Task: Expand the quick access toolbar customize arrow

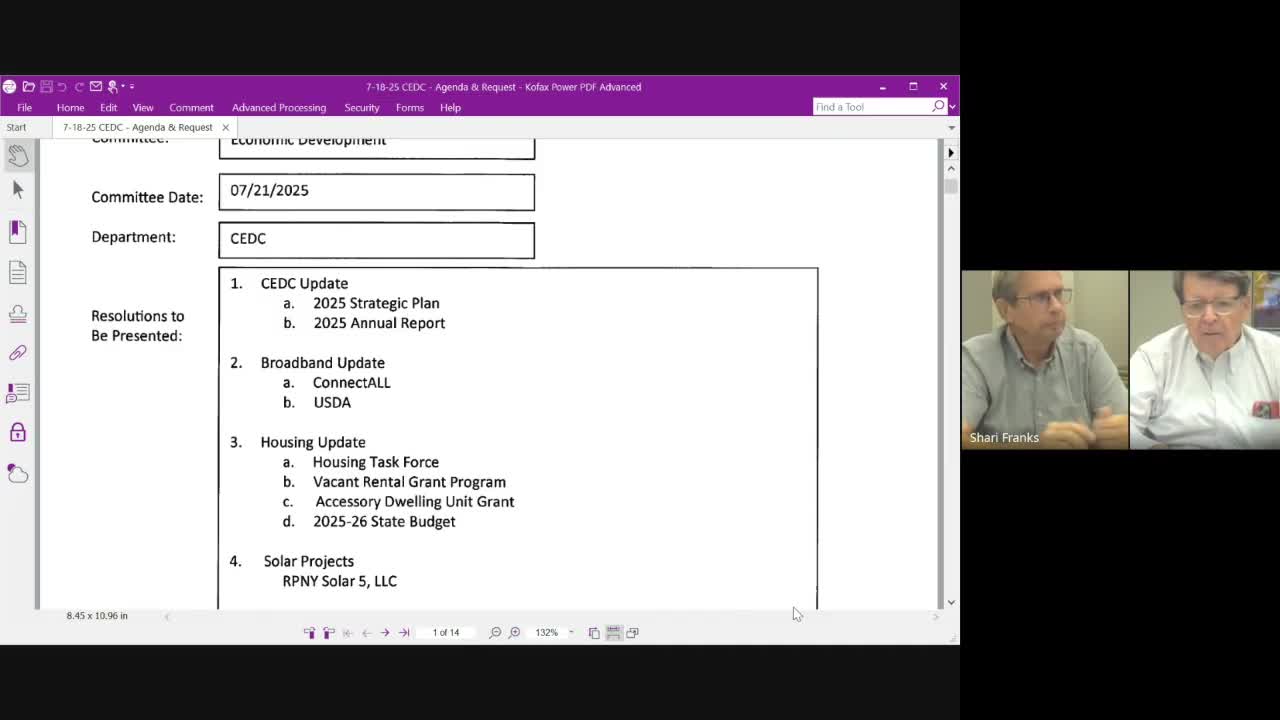Action: coord(132,87)
